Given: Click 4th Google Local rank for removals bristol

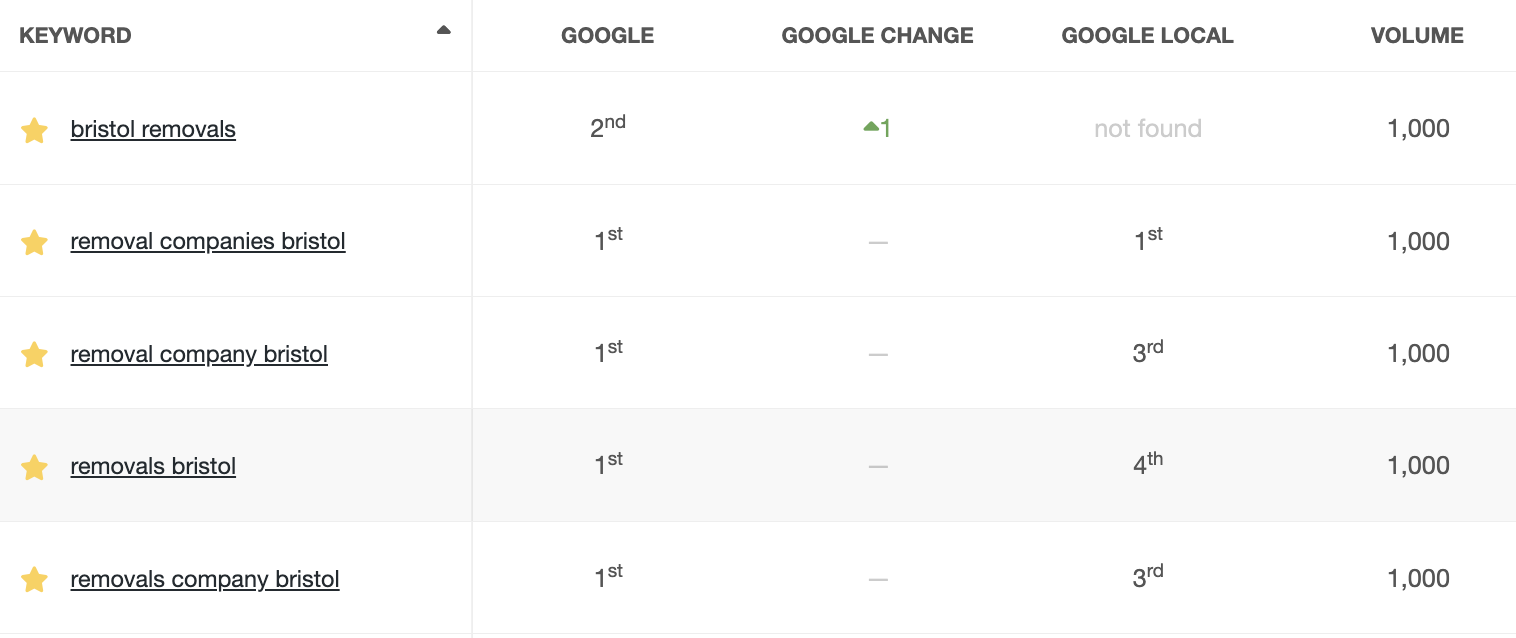Looking at the screenshot, I should tap(1147, 465).
